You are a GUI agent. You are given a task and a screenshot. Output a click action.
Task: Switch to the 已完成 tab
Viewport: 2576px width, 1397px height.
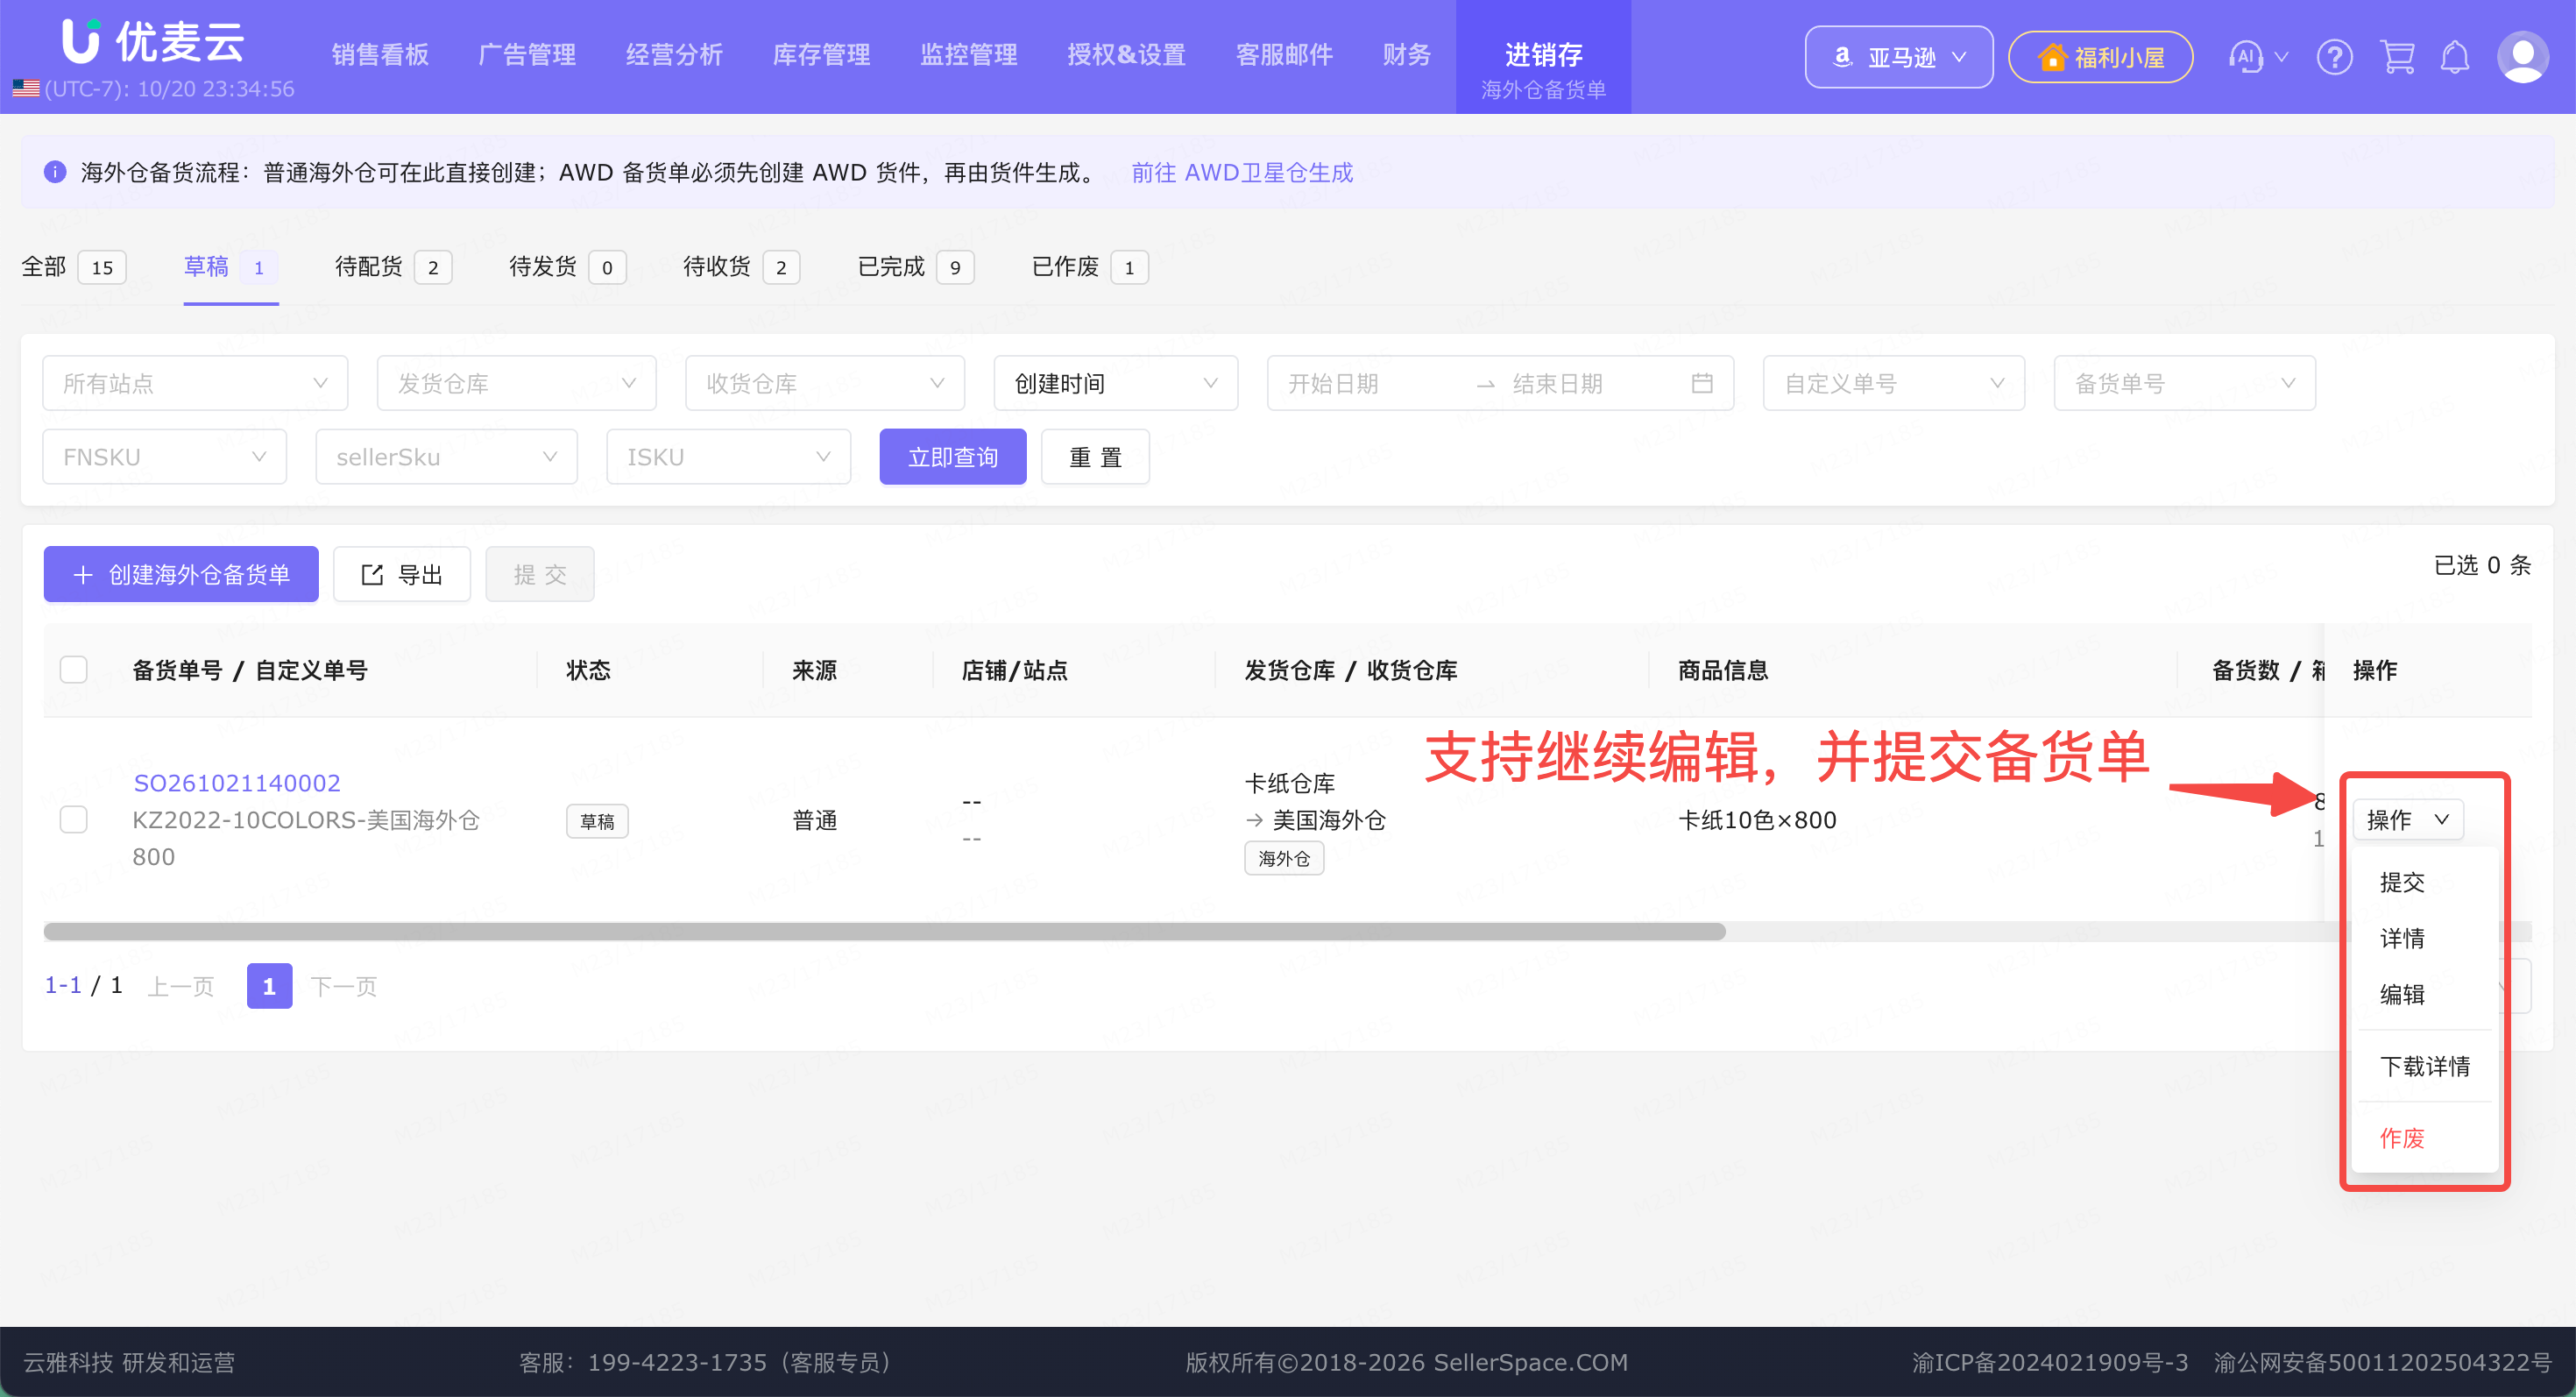[x=915, y=267]
